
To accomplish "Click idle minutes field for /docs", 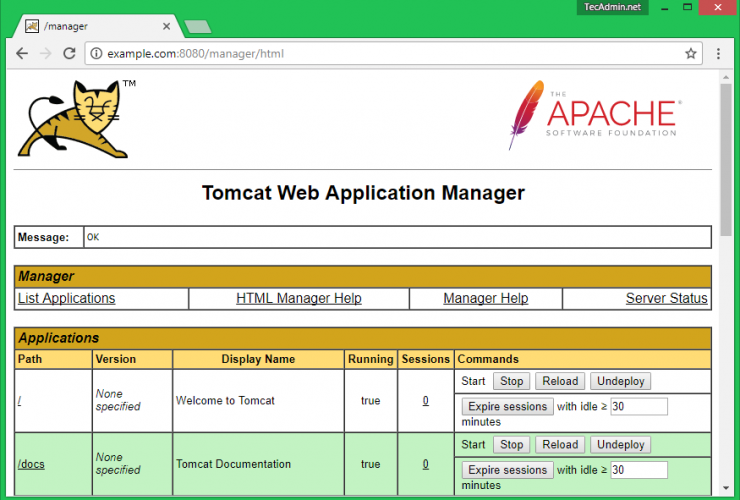I will (x=638, y=470).
